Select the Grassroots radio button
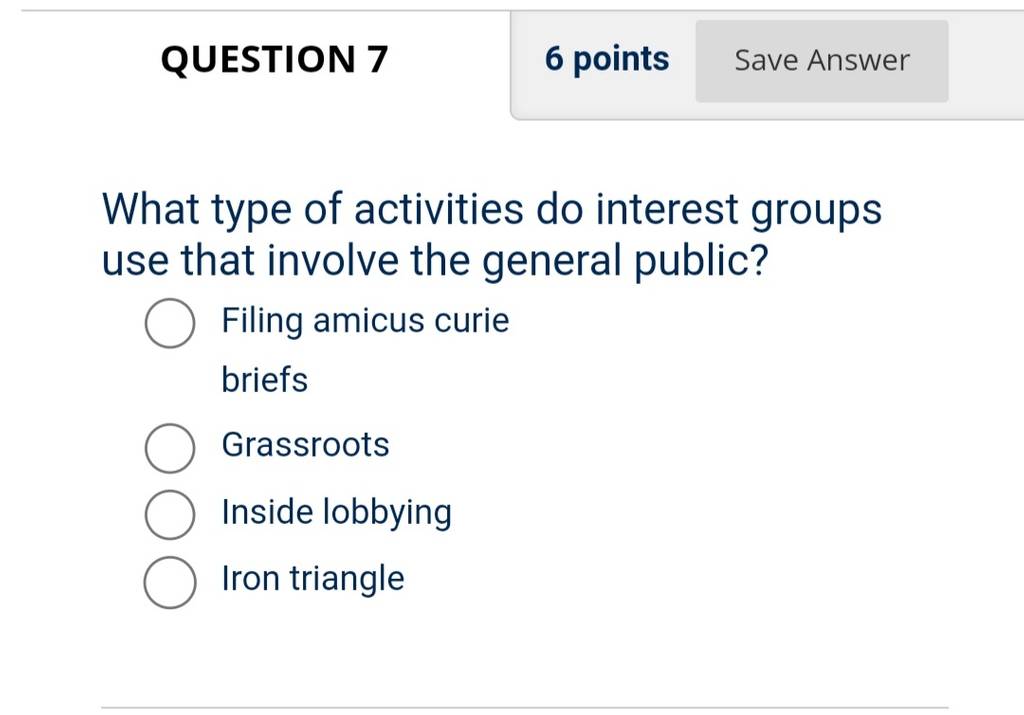 [170, 448]
